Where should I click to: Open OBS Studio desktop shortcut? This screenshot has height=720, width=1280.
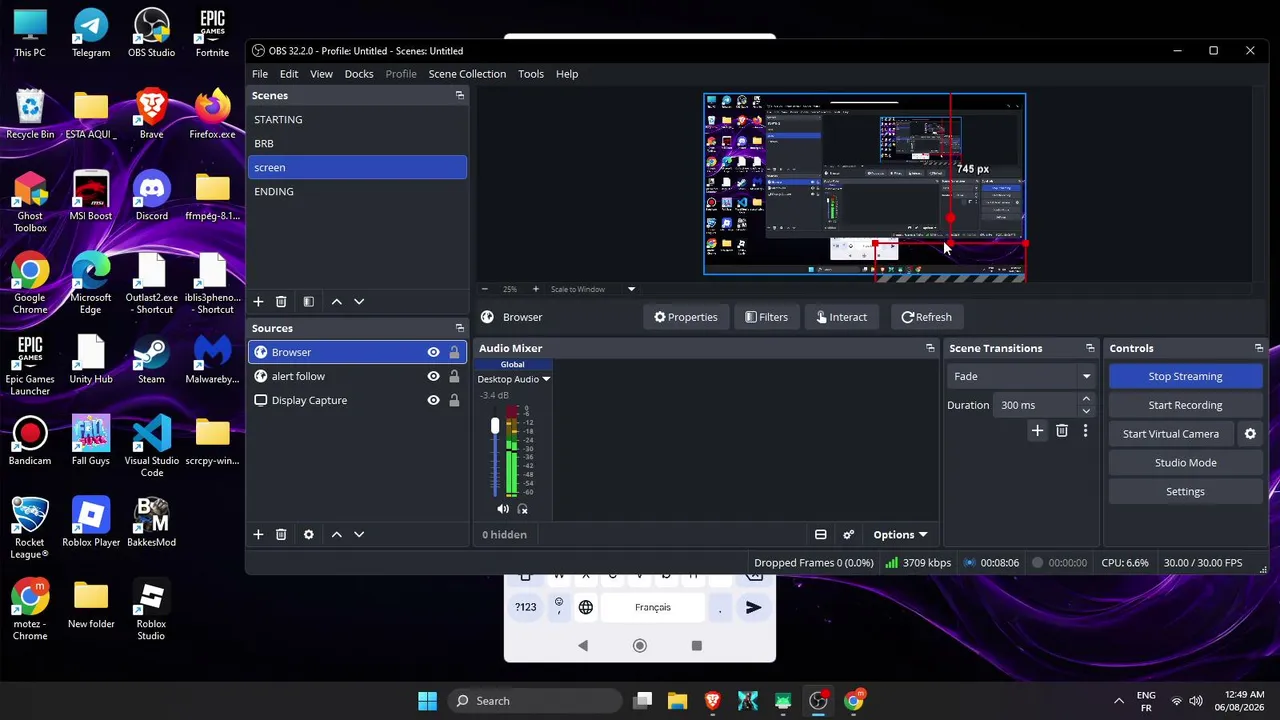[151, 33]
